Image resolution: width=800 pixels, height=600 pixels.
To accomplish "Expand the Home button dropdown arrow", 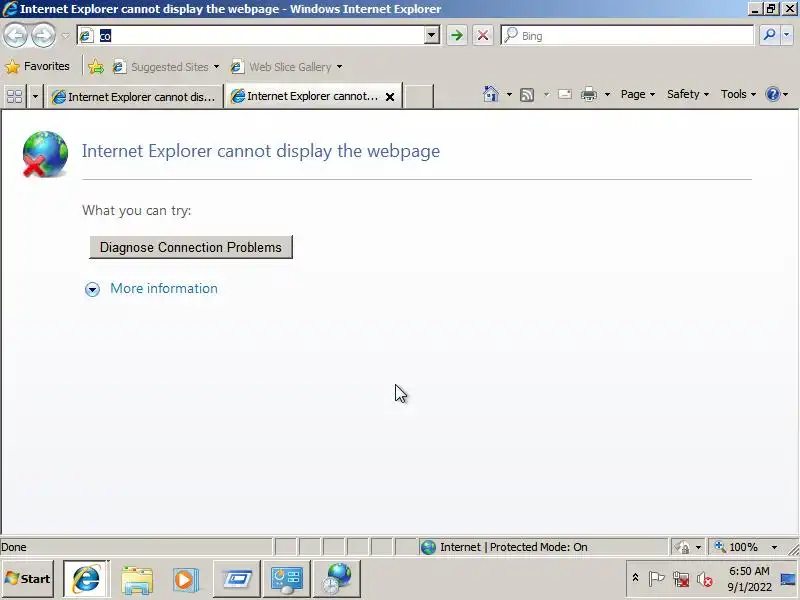I will pos(509,94).
